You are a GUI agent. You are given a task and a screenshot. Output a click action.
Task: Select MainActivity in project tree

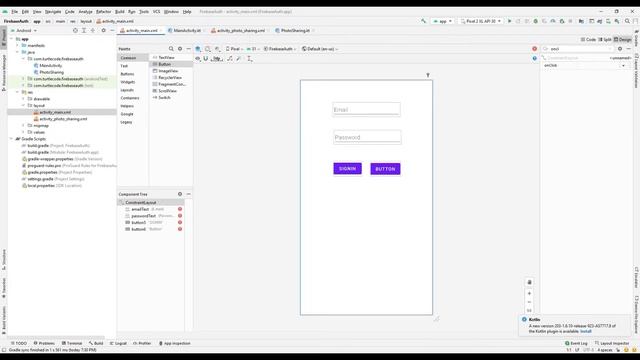(51, 66)
